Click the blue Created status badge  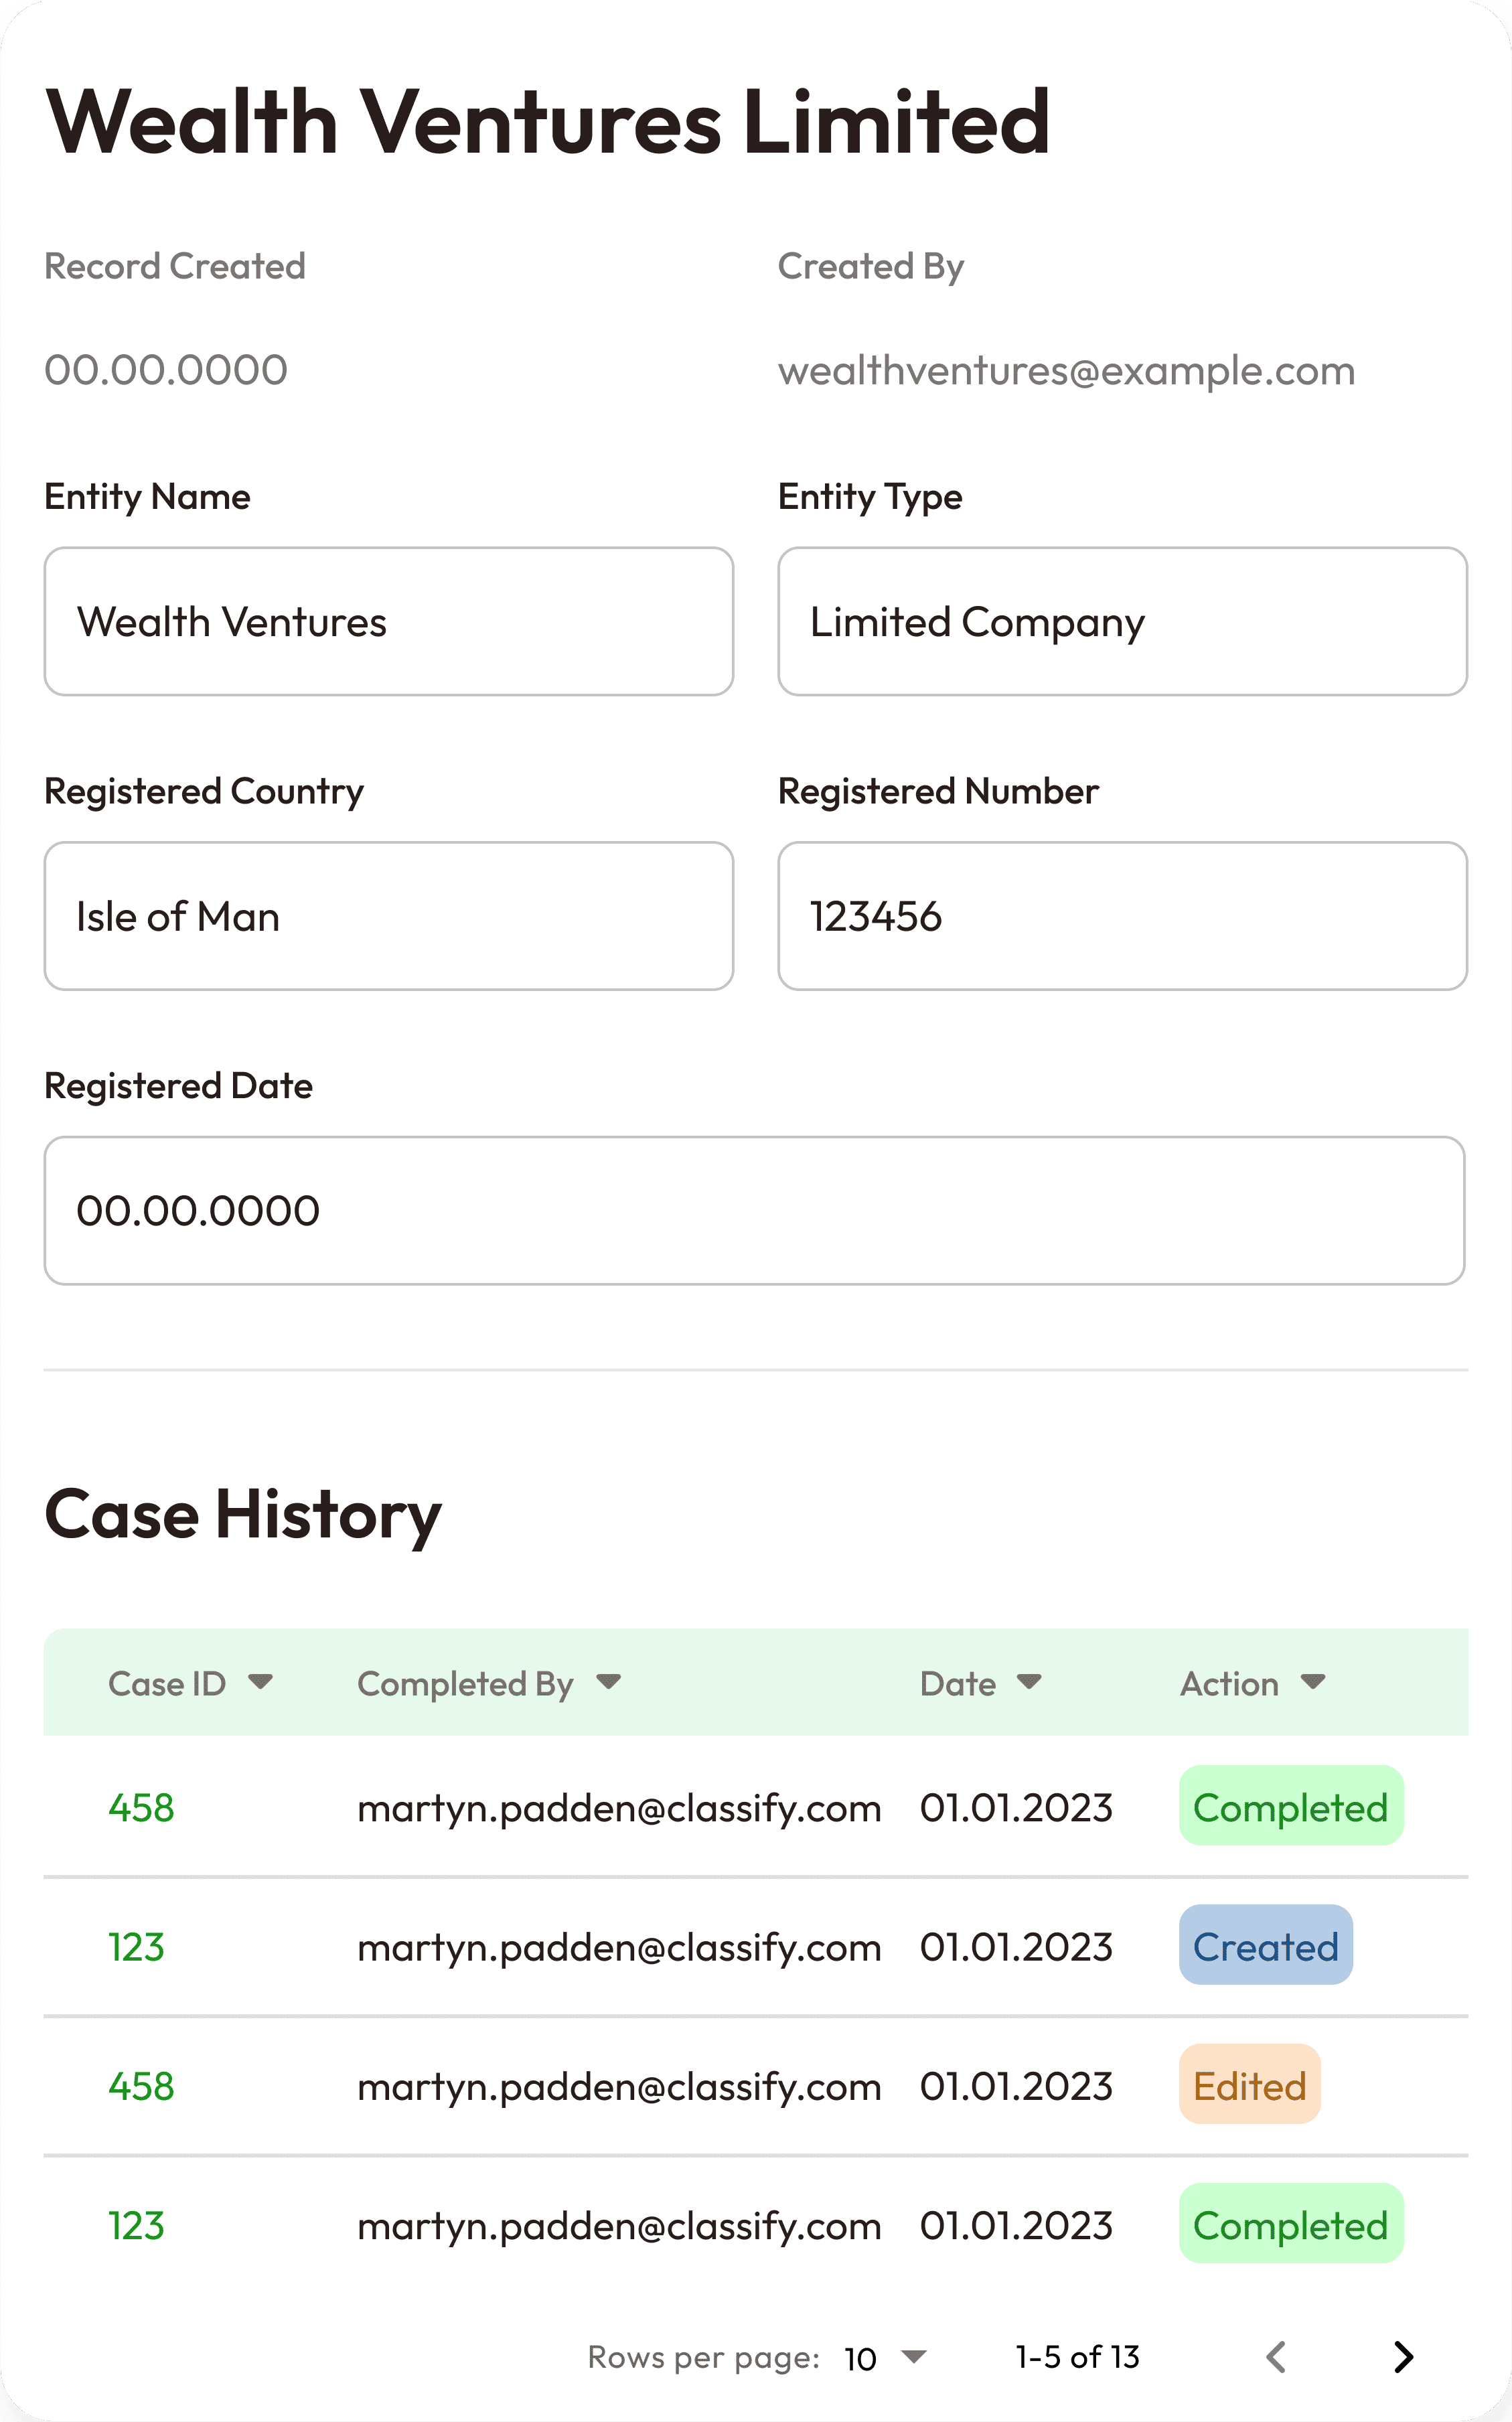pyautogui.click(x=1265, y=1945)
